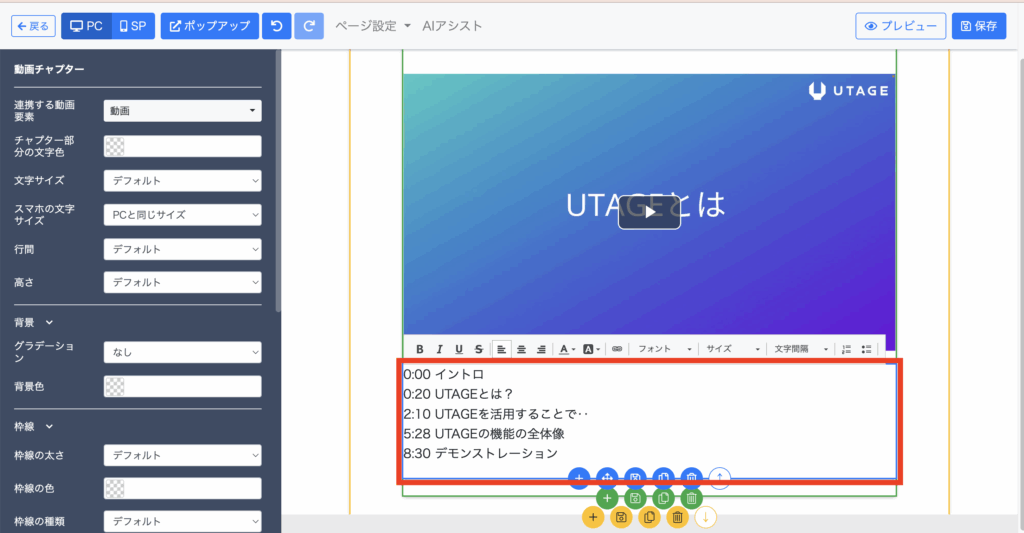Click the ポップアップ button
Screen dimensions: 1024x533
click(210, 26)
